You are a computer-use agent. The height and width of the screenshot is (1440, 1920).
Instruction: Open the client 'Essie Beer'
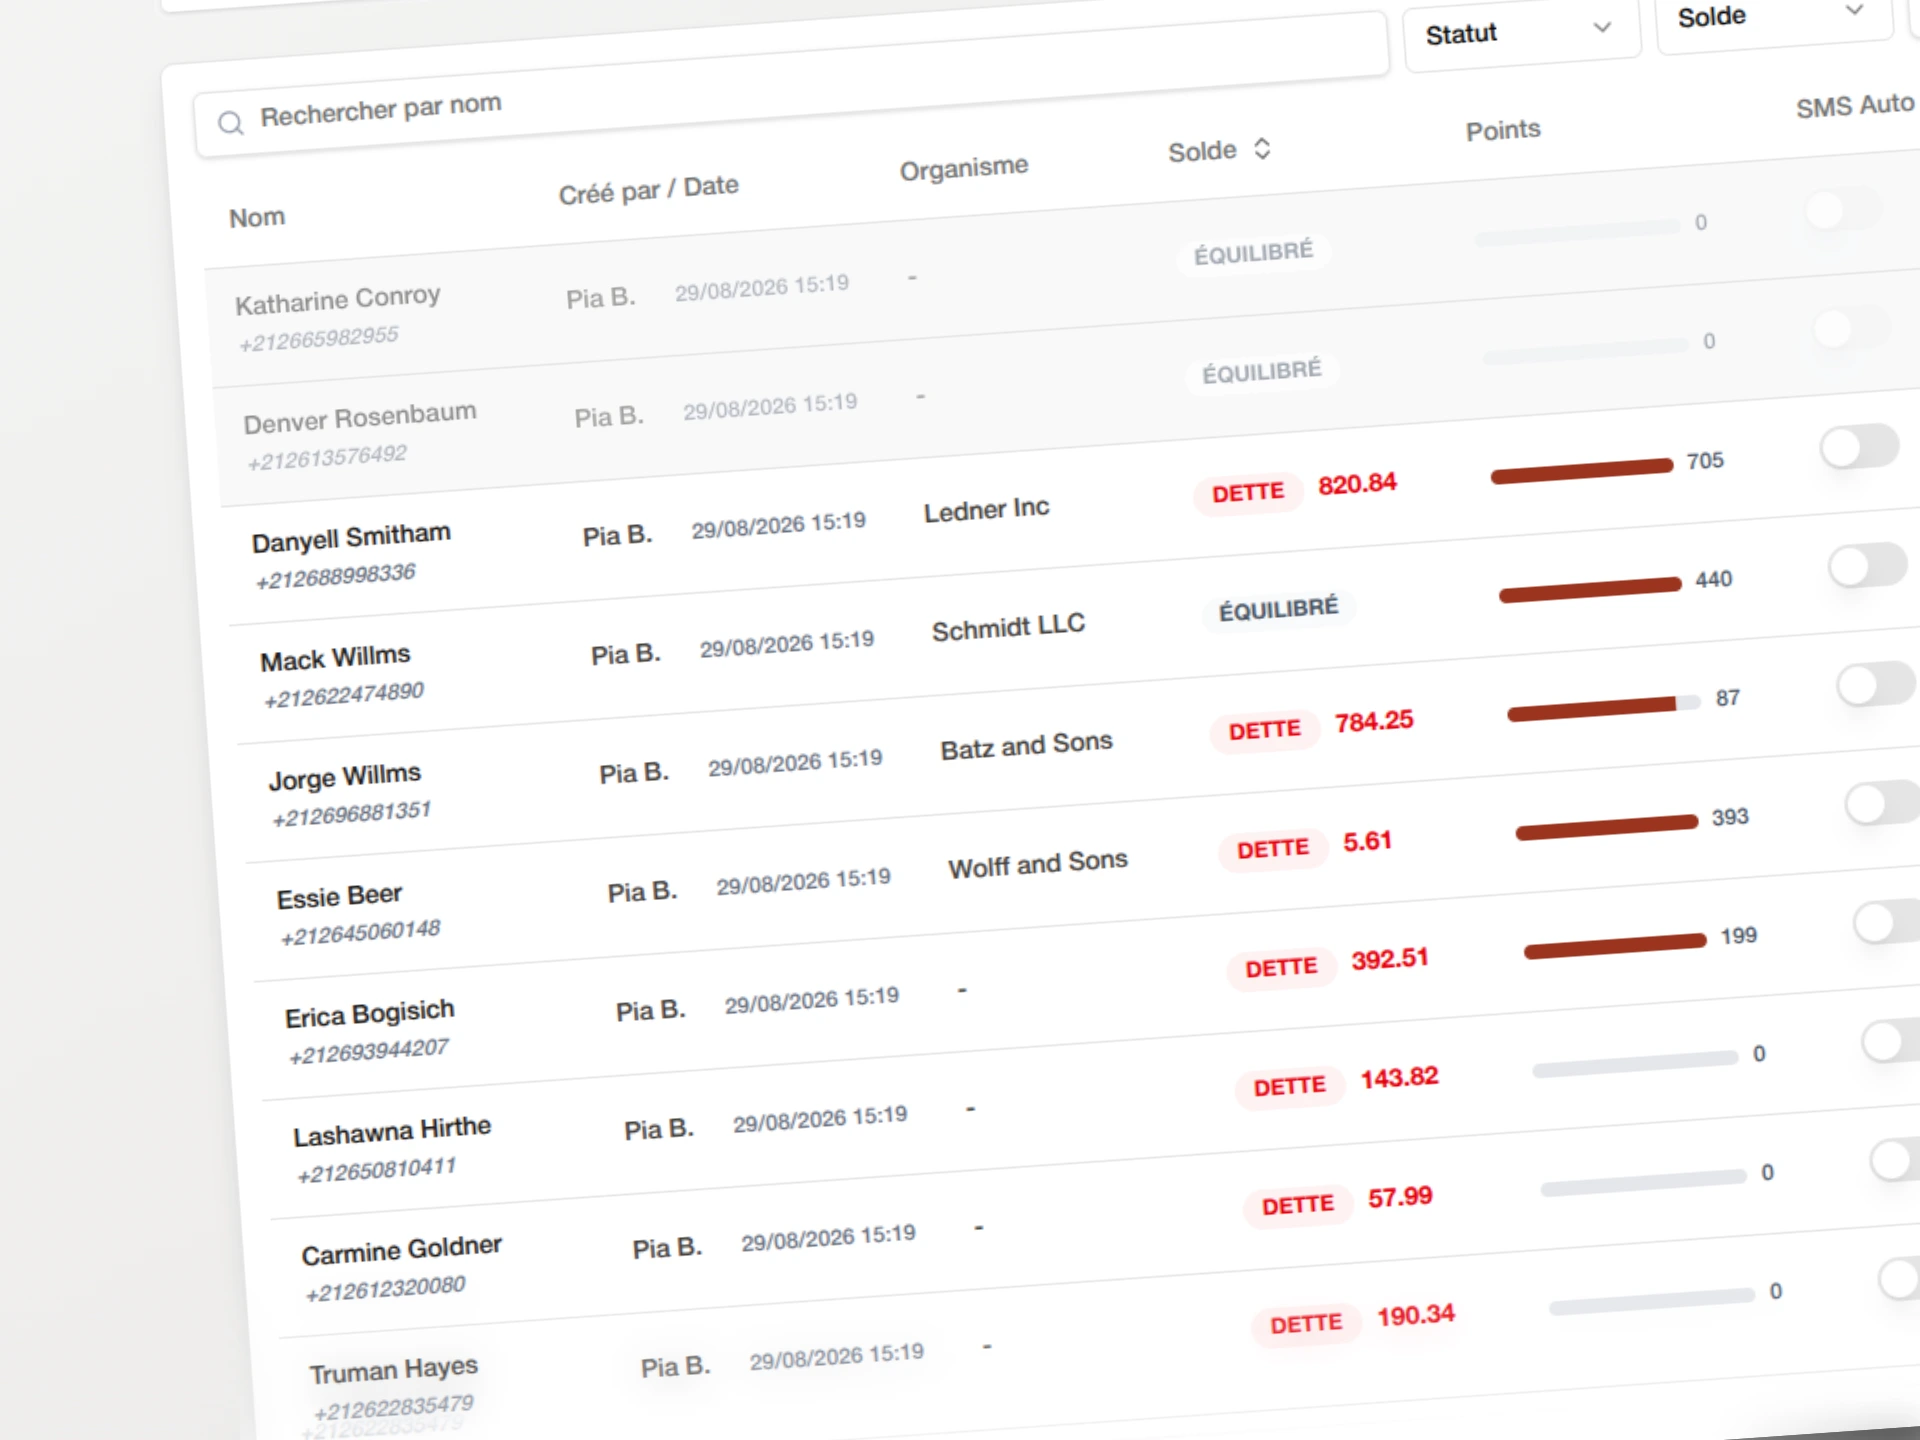[x=339, y=896]
